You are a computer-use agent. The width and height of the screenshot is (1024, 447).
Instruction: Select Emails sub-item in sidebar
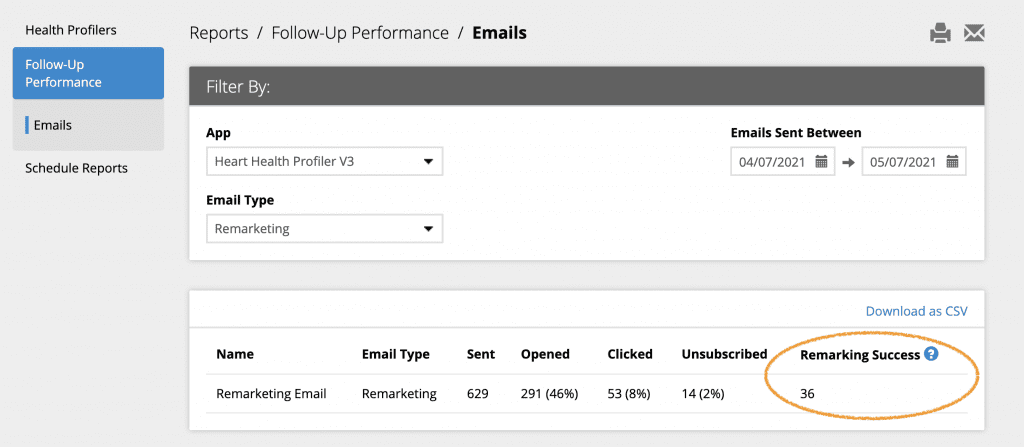coord(52,125)
